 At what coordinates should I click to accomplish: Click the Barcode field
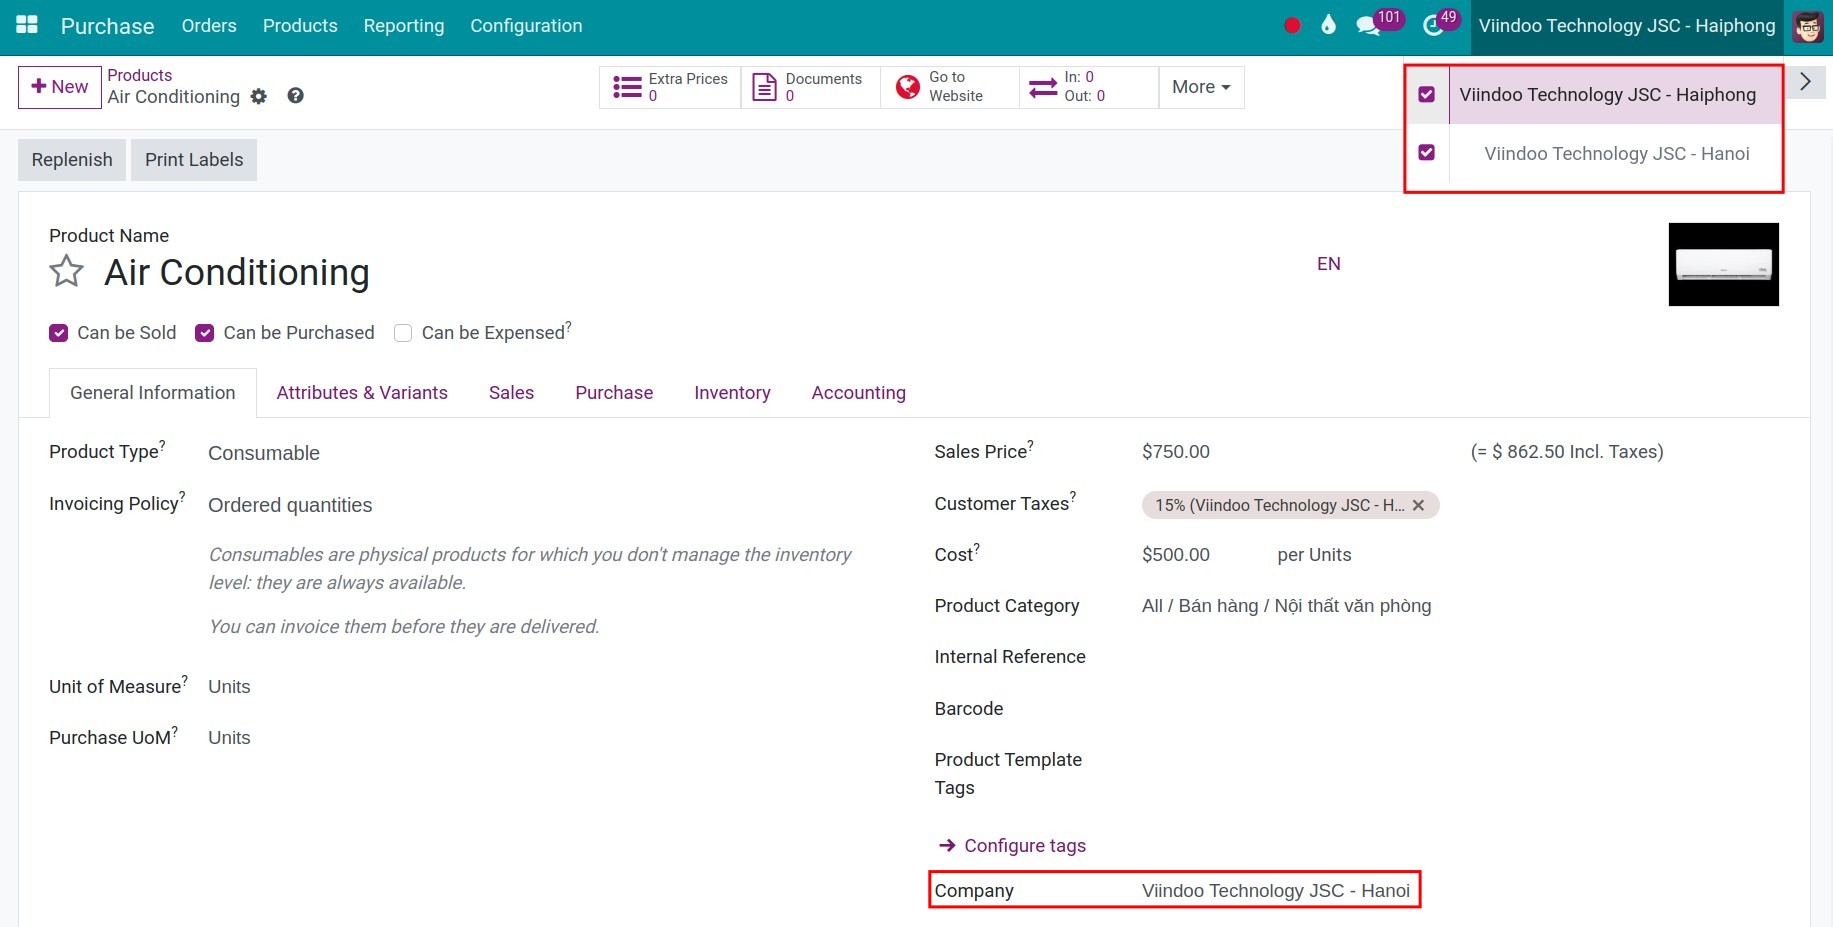pos(1460,709)
